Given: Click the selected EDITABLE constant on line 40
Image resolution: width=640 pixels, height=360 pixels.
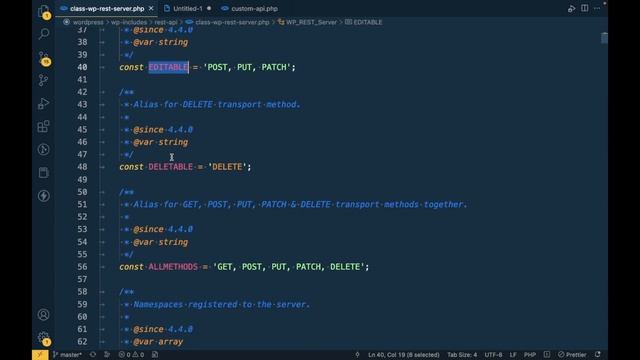Looking at the screenshot, I should tap(168, 67).
